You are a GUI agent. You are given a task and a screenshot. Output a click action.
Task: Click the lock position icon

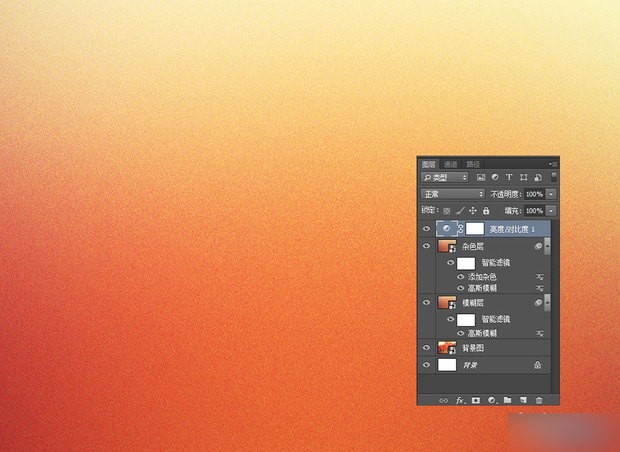[473, 211]
